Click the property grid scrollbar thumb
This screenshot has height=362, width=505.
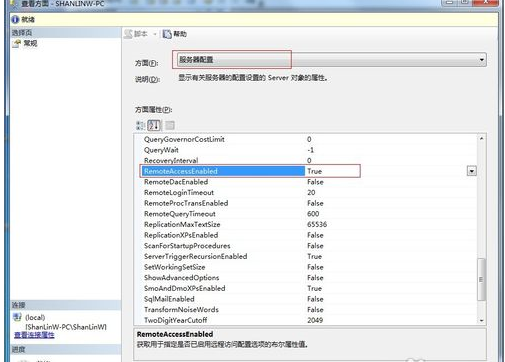481,280
